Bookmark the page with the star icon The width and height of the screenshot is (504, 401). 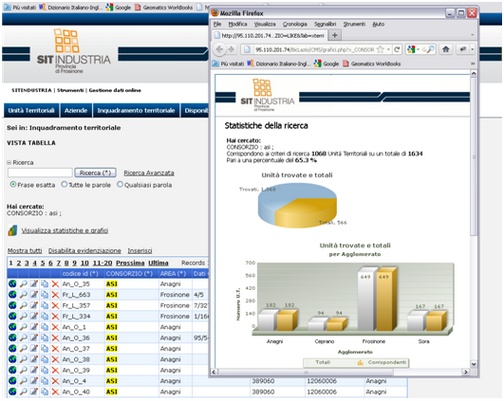pyautogui.click(x=380, y=49)
